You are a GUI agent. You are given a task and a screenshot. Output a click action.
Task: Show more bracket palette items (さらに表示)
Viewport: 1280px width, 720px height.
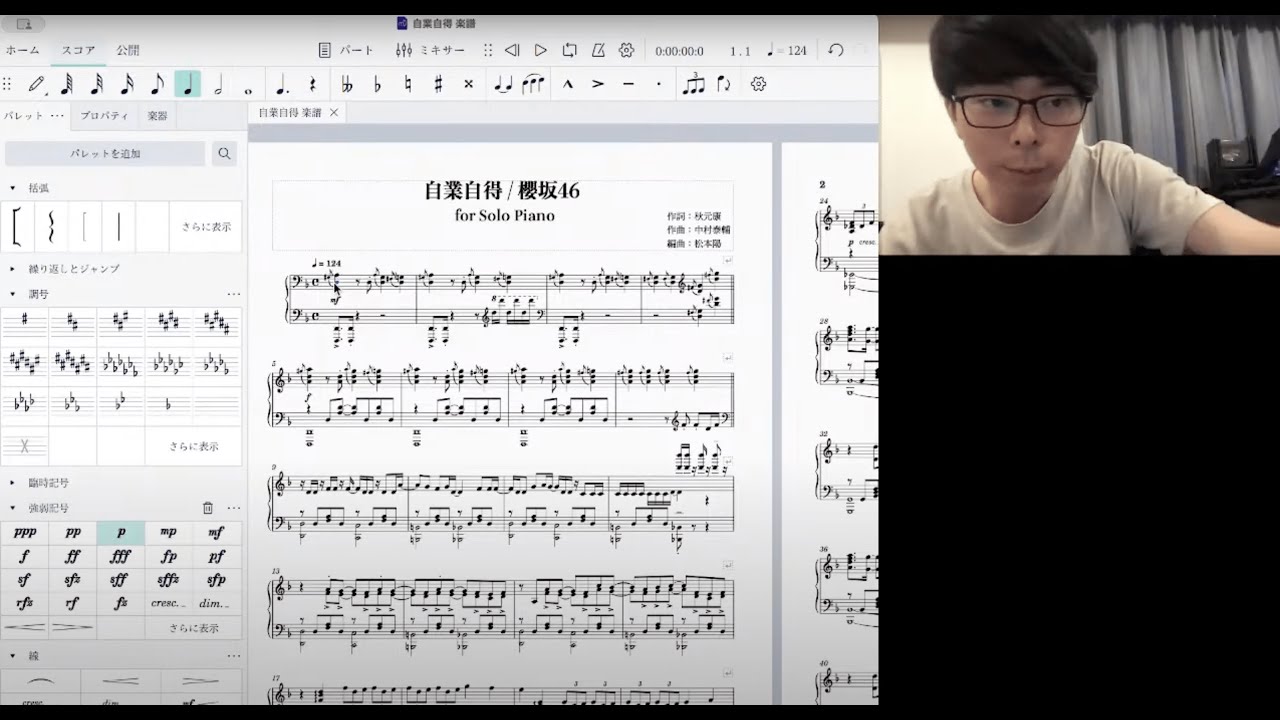tap(206, 227)
